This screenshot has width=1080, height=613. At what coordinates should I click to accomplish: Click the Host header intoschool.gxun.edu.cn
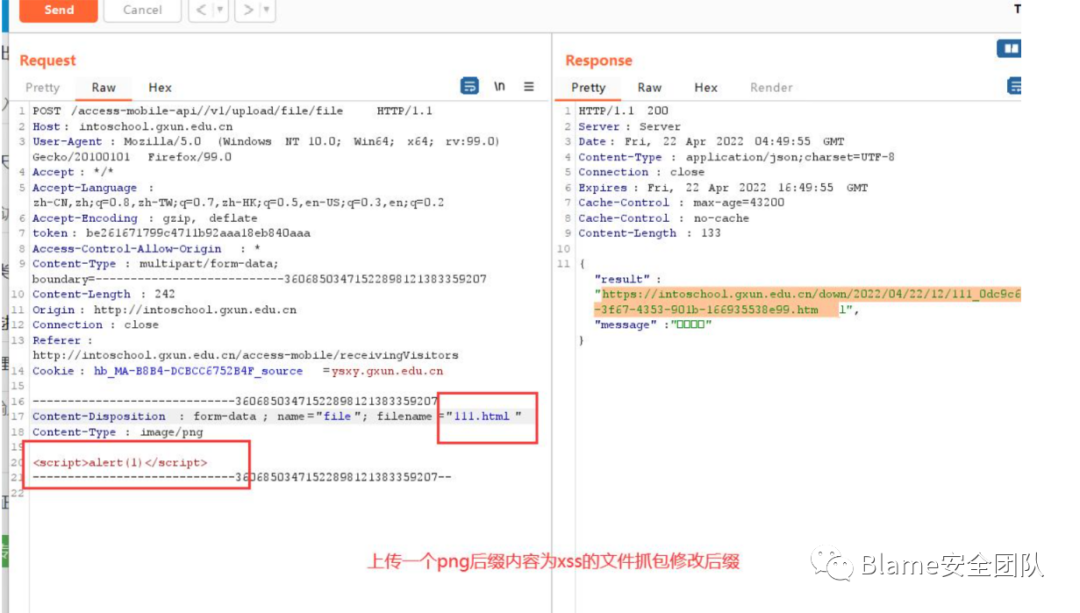132,127
